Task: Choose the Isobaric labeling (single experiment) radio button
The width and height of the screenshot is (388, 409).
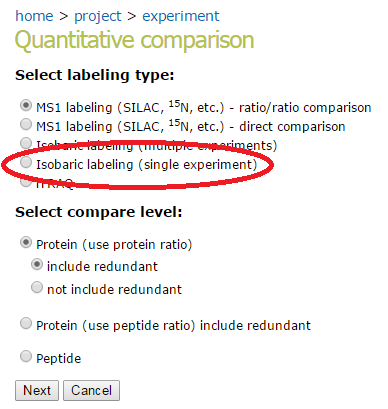Action: [x=26, y=162]
